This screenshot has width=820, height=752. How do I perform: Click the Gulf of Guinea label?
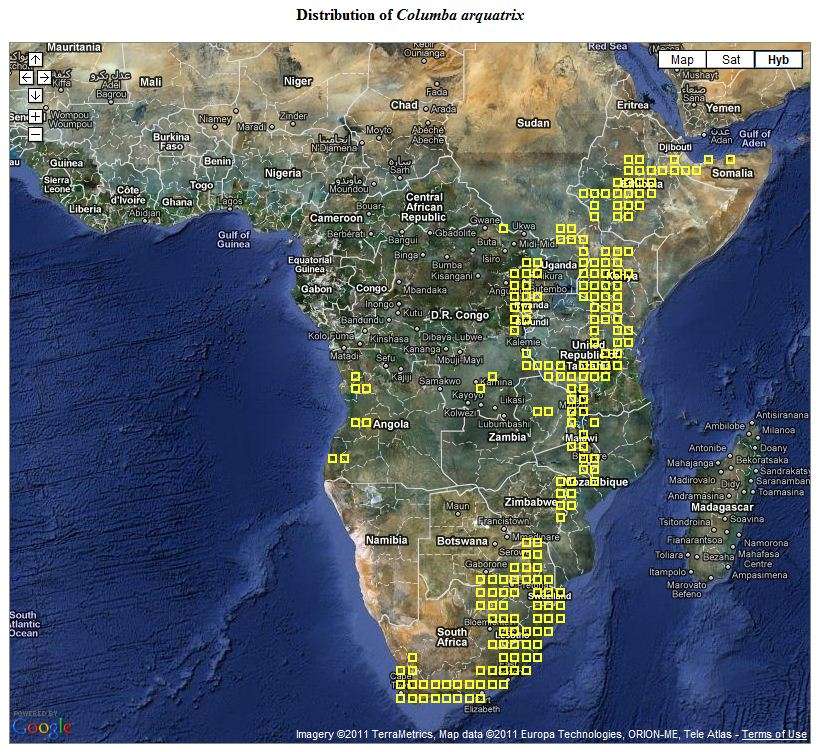[233, 239]
